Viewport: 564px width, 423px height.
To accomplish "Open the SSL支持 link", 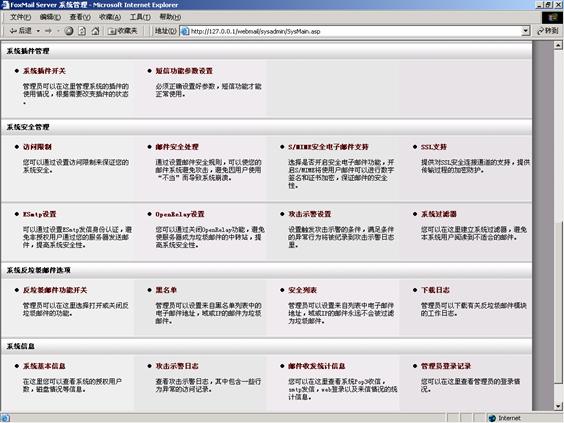I will point(434,147).
